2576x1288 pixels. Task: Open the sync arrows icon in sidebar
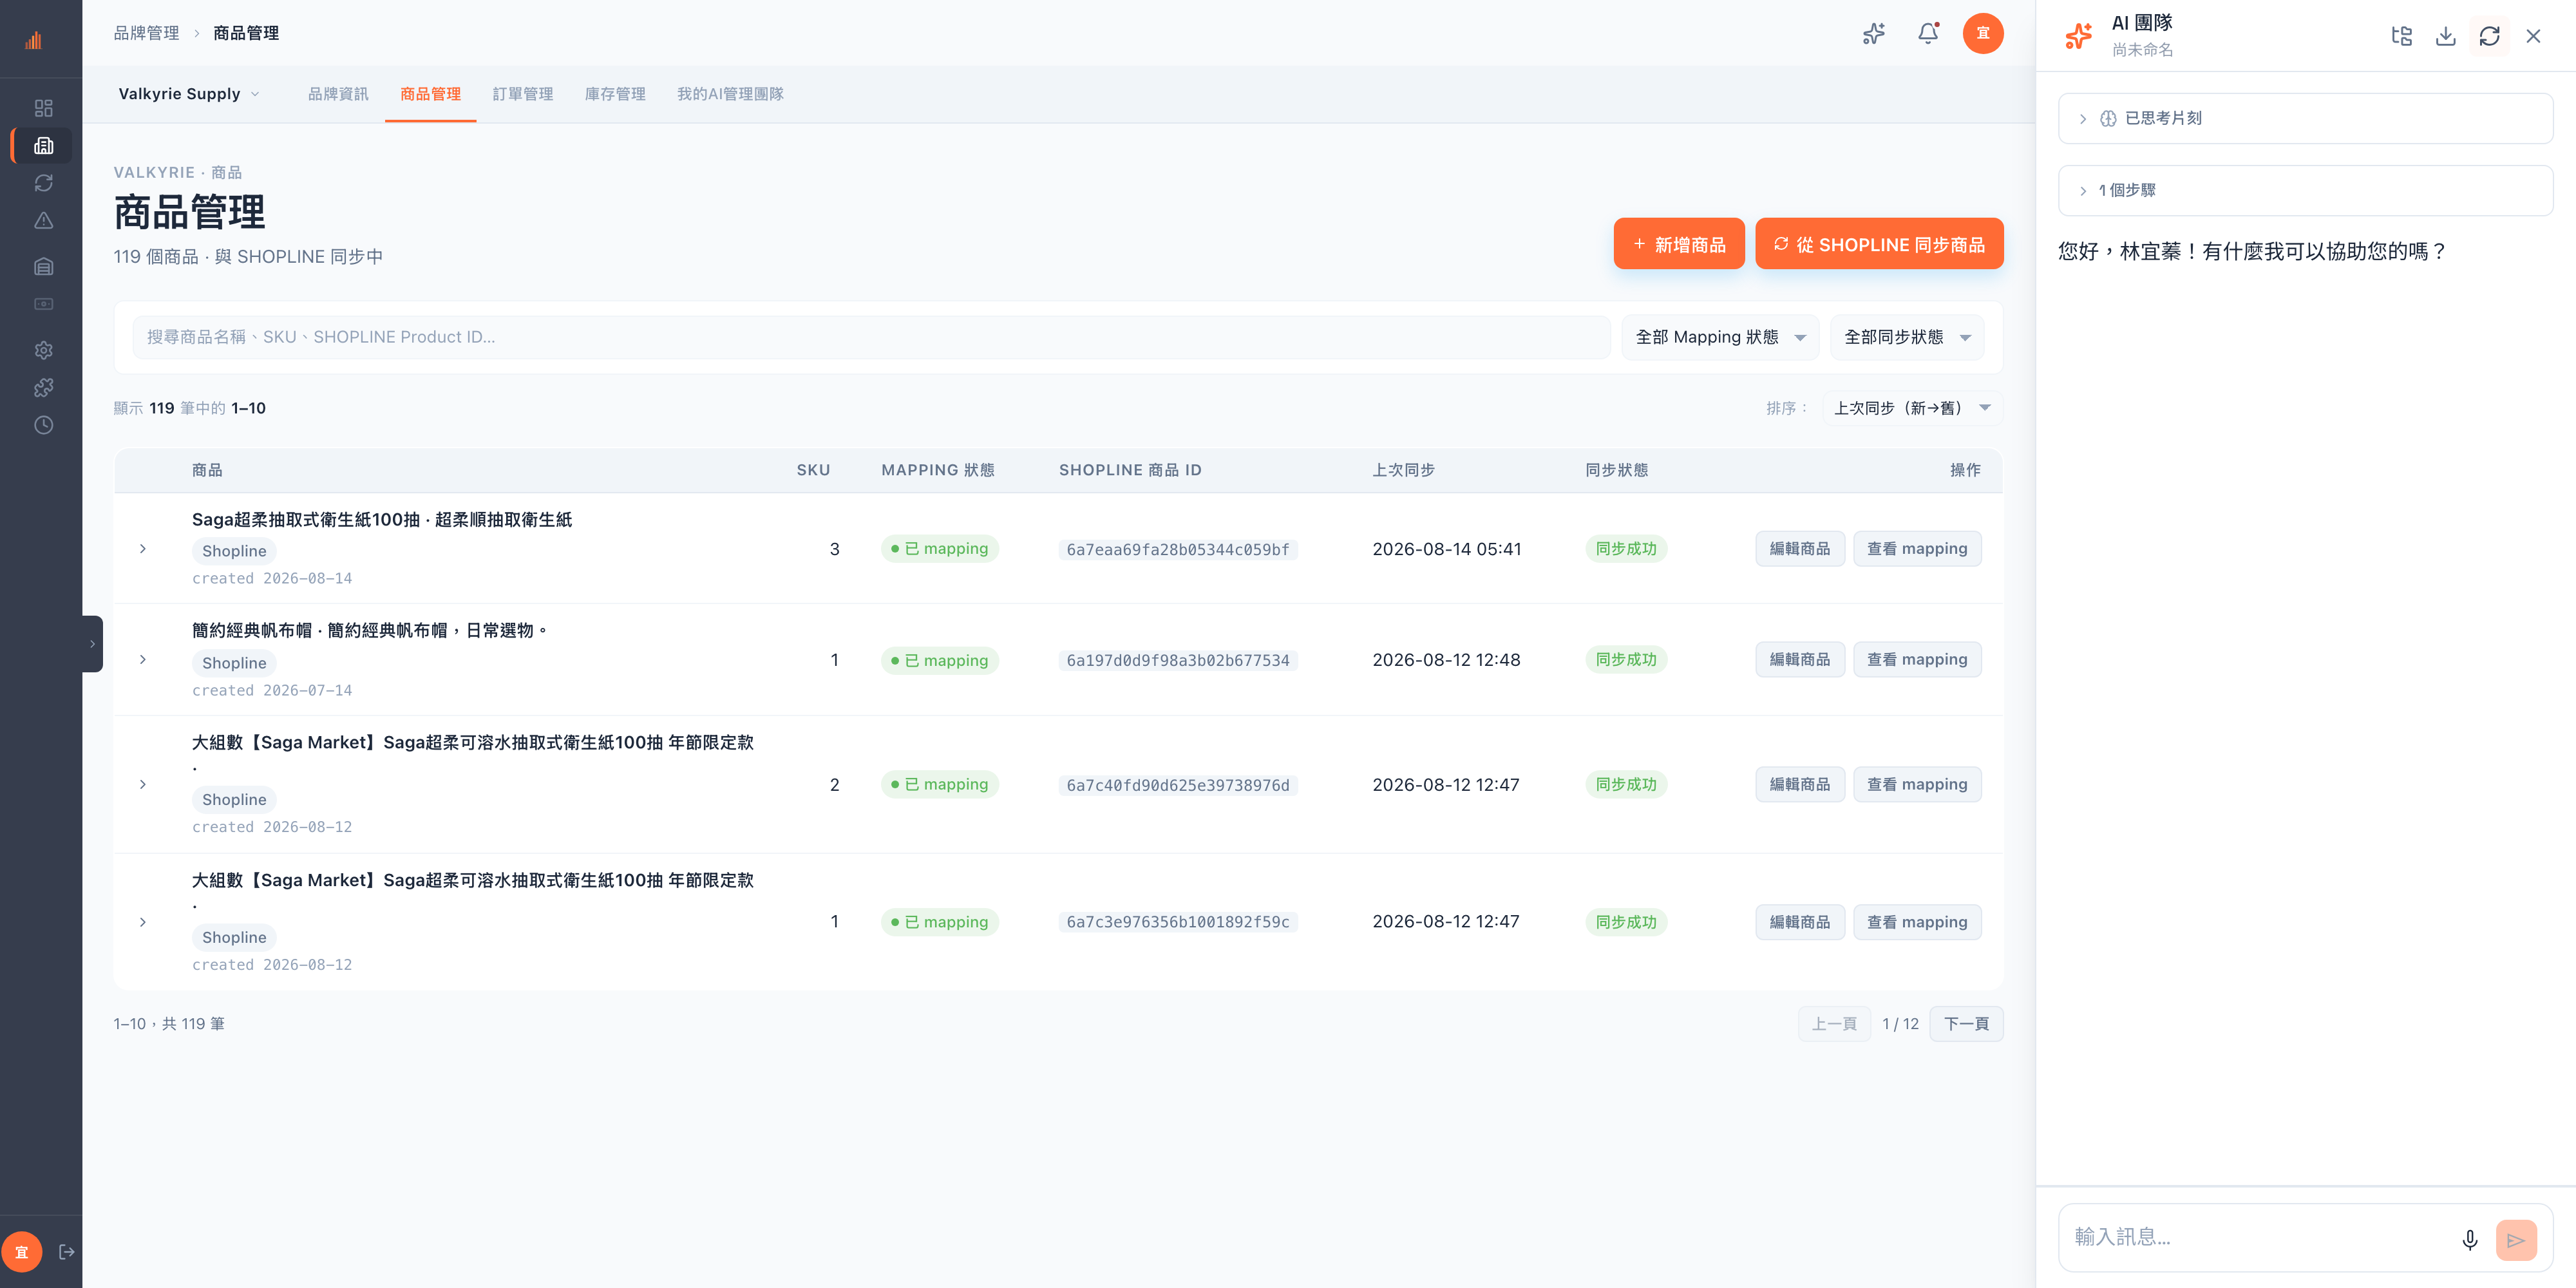point(43,183)
